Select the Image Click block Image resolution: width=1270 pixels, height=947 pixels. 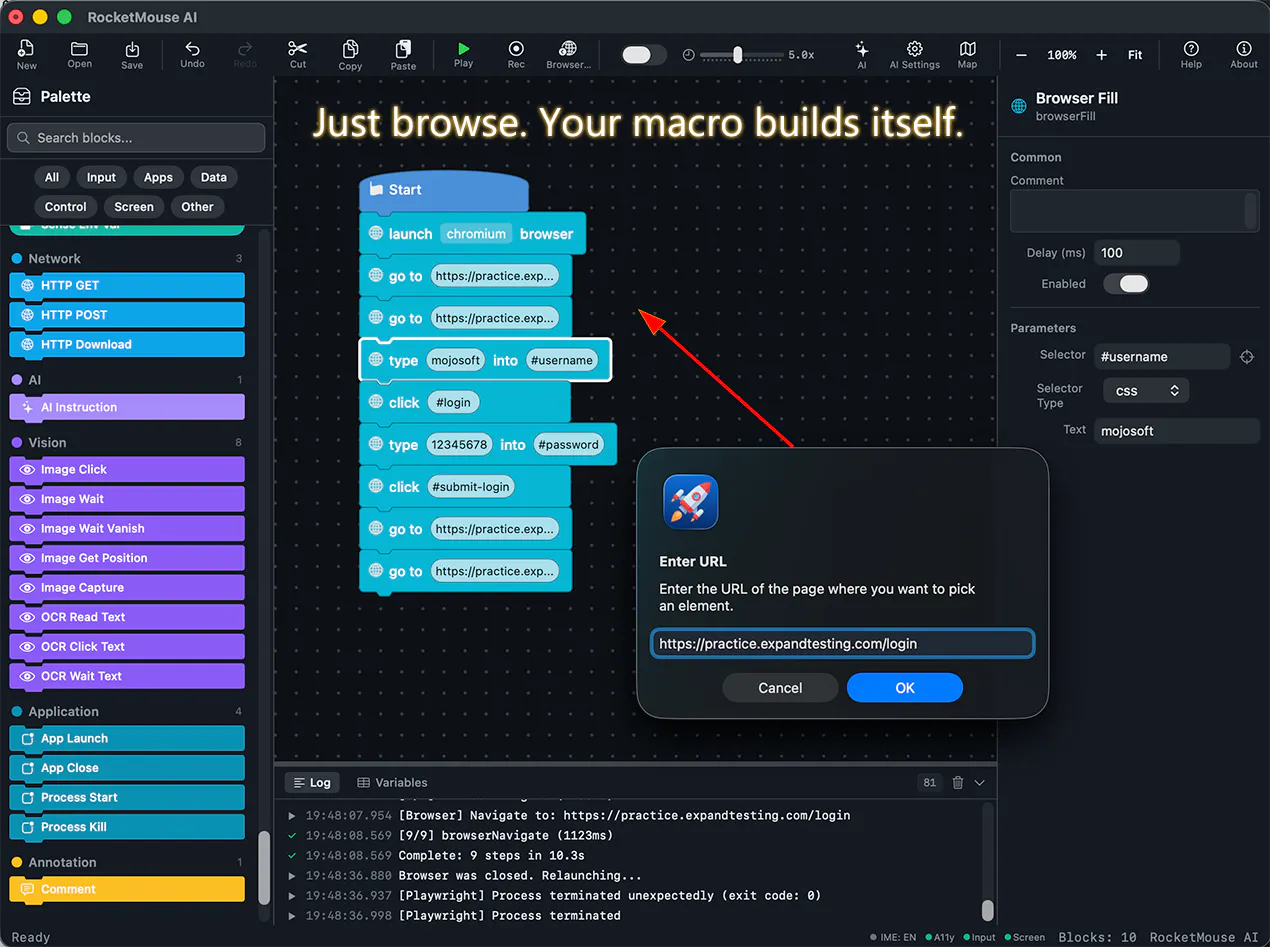click(127, 469)
